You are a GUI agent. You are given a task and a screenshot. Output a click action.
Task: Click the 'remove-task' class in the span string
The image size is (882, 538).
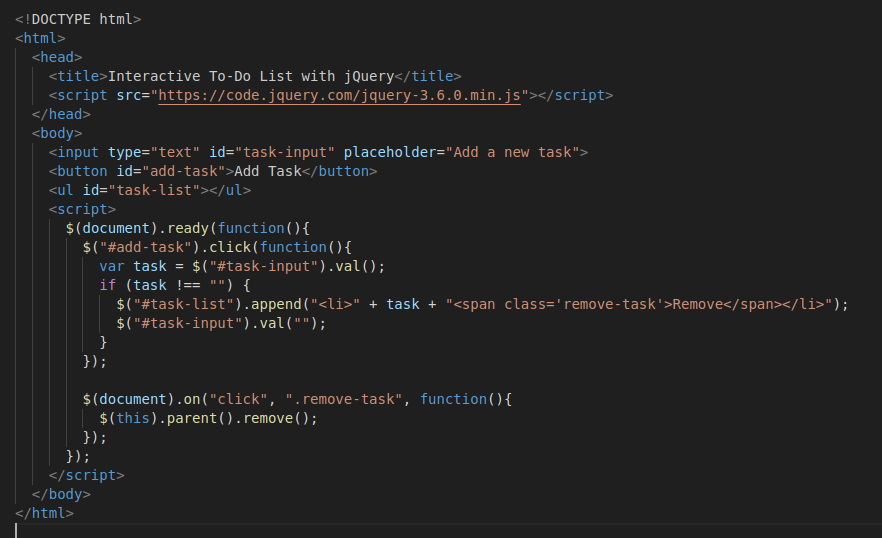coord(609,304)
